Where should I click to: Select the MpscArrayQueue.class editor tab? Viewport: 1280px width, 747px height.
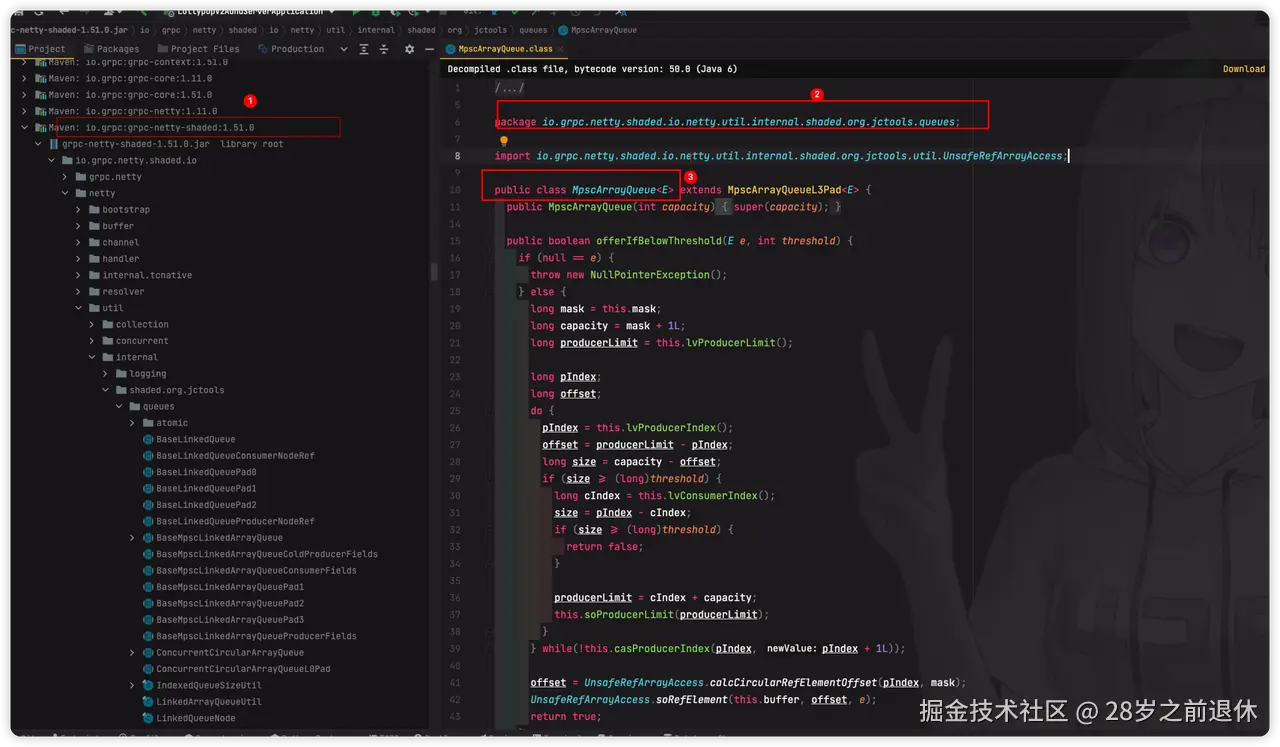click(505, 49)
